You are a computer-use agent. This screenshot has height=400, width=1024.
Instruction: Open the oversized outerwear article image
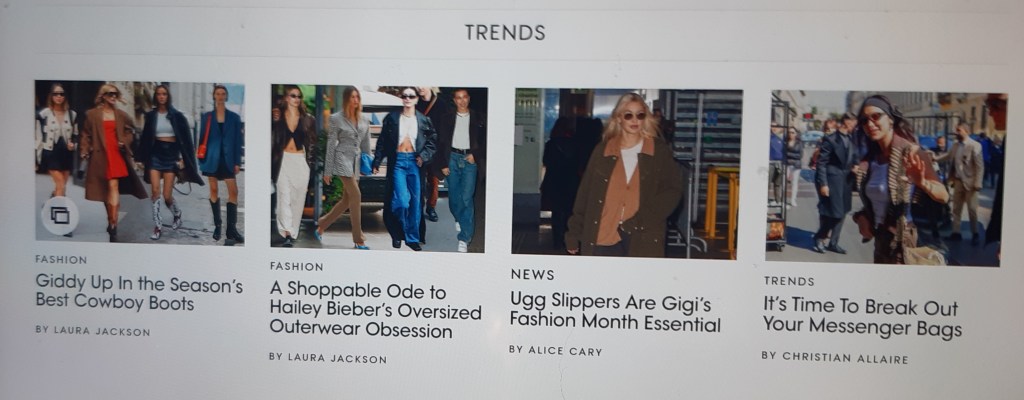pos(379,168)
